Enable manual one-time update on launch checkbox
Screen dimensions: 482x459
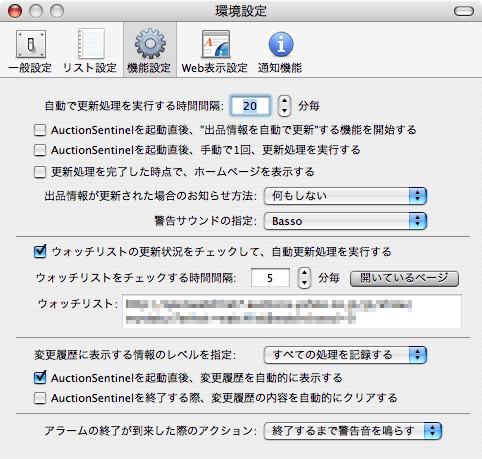coord(40,150)
